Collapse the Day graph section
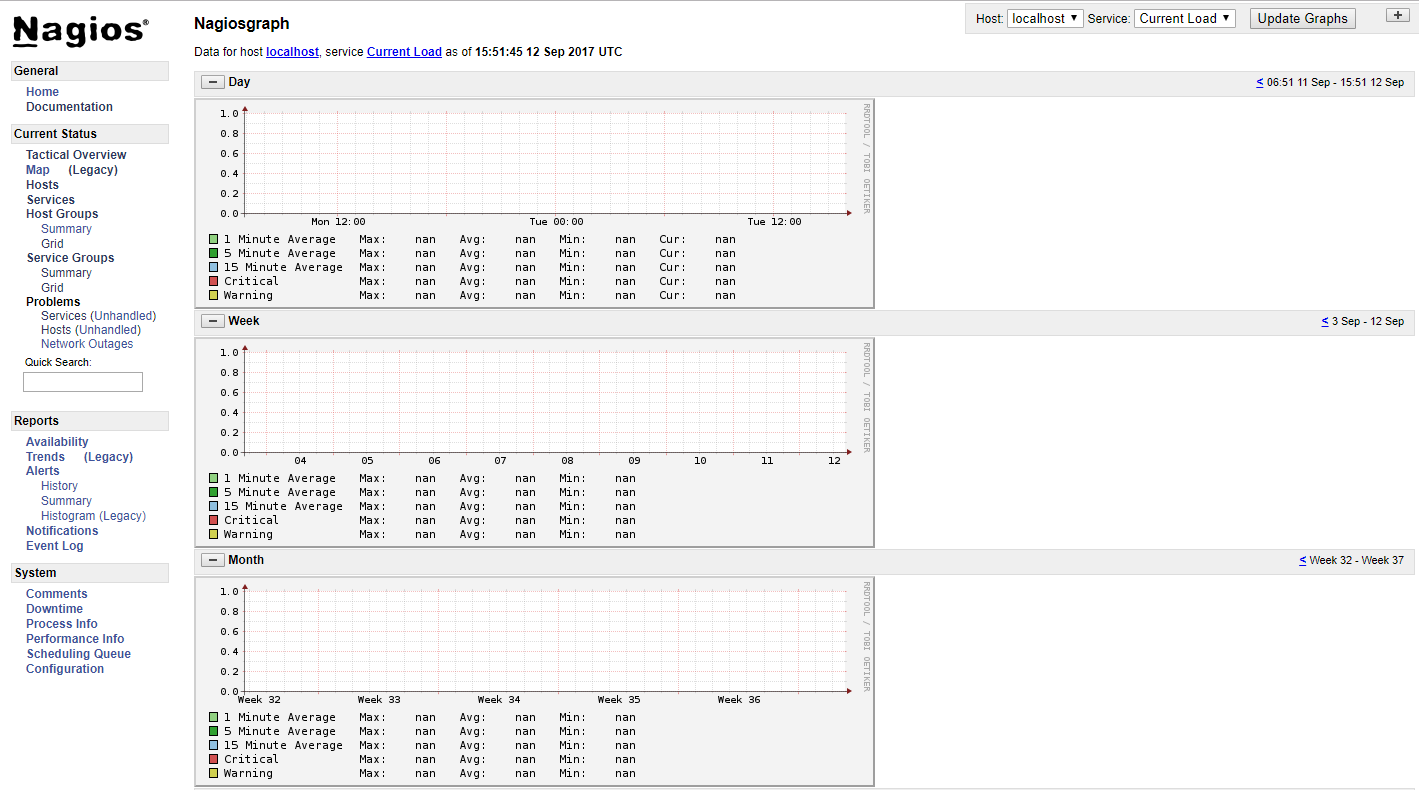1419x790 pixels. click(x=213, y=82)
